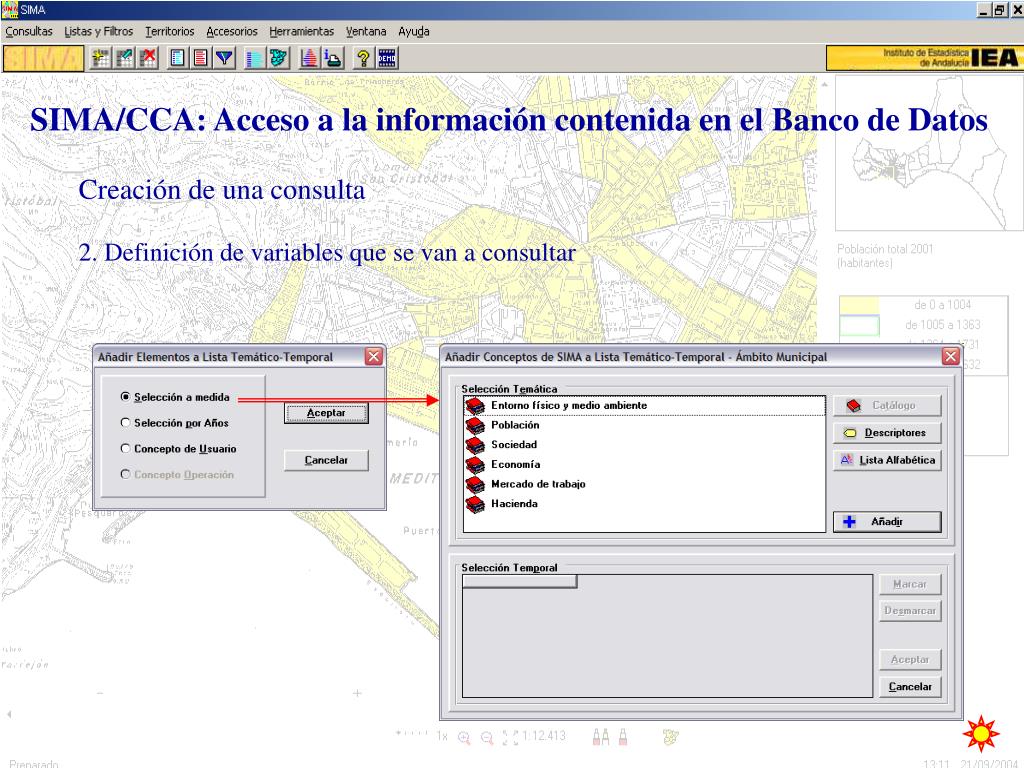Open the Ventana menu
Image resolution: width=1024 pixels, height=768 pixels.
click(366, 31)
